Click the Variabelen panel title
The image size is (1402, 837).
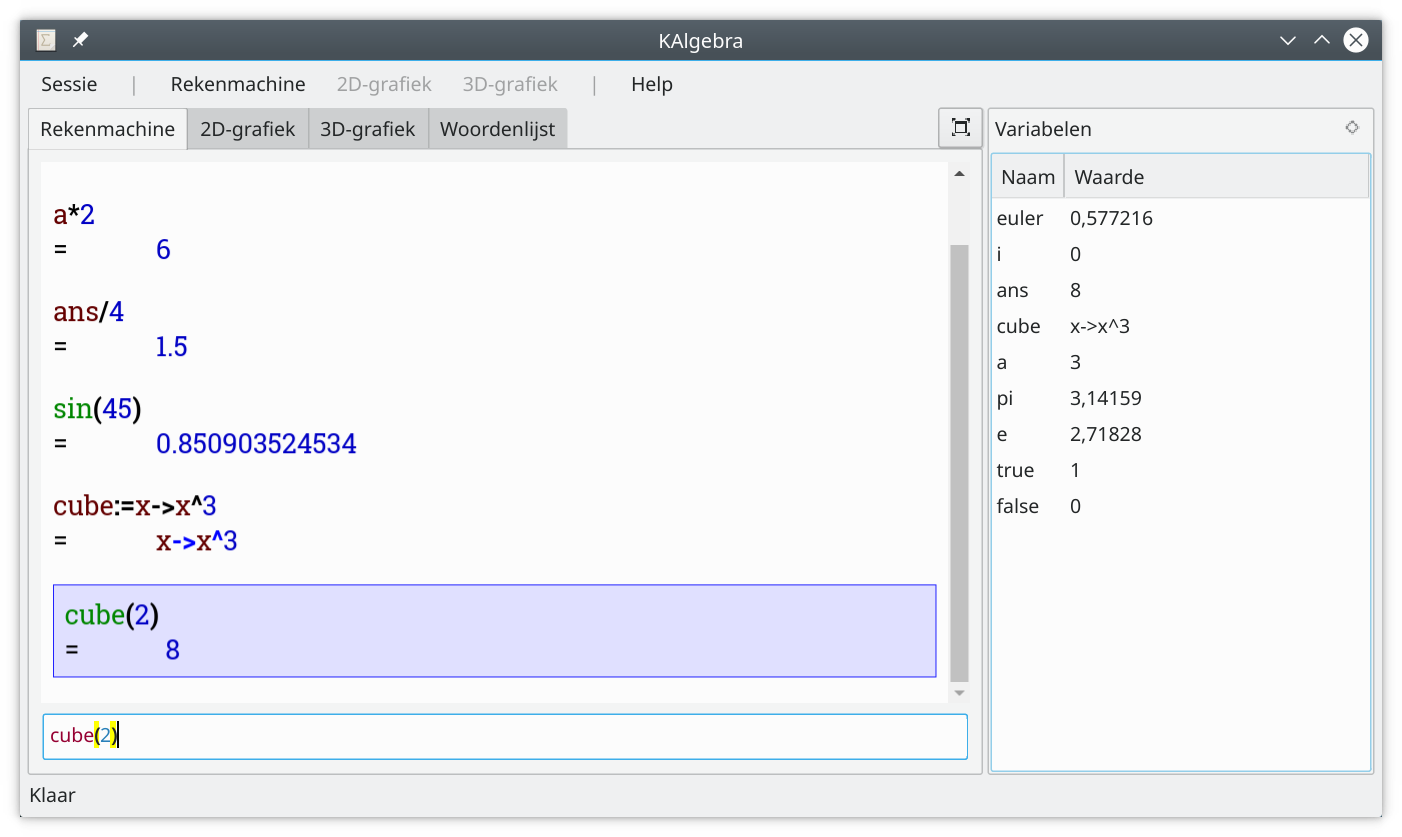point(1043,129)
